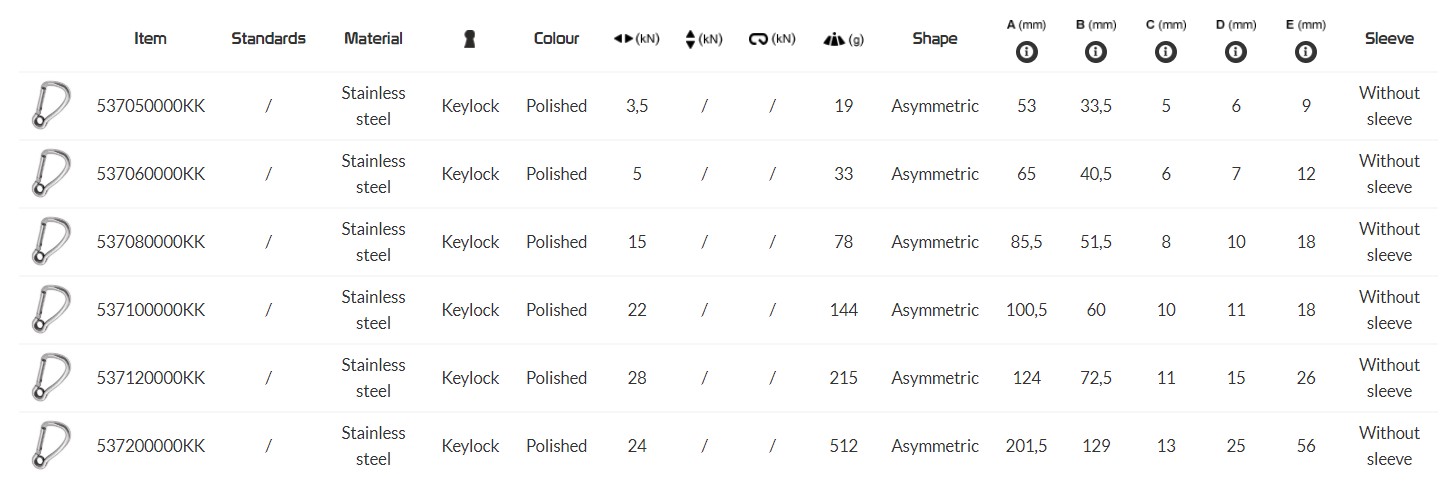1450x481 pixels.
Task: Select item code 537060000KK
Action: (x=150, y=174)
